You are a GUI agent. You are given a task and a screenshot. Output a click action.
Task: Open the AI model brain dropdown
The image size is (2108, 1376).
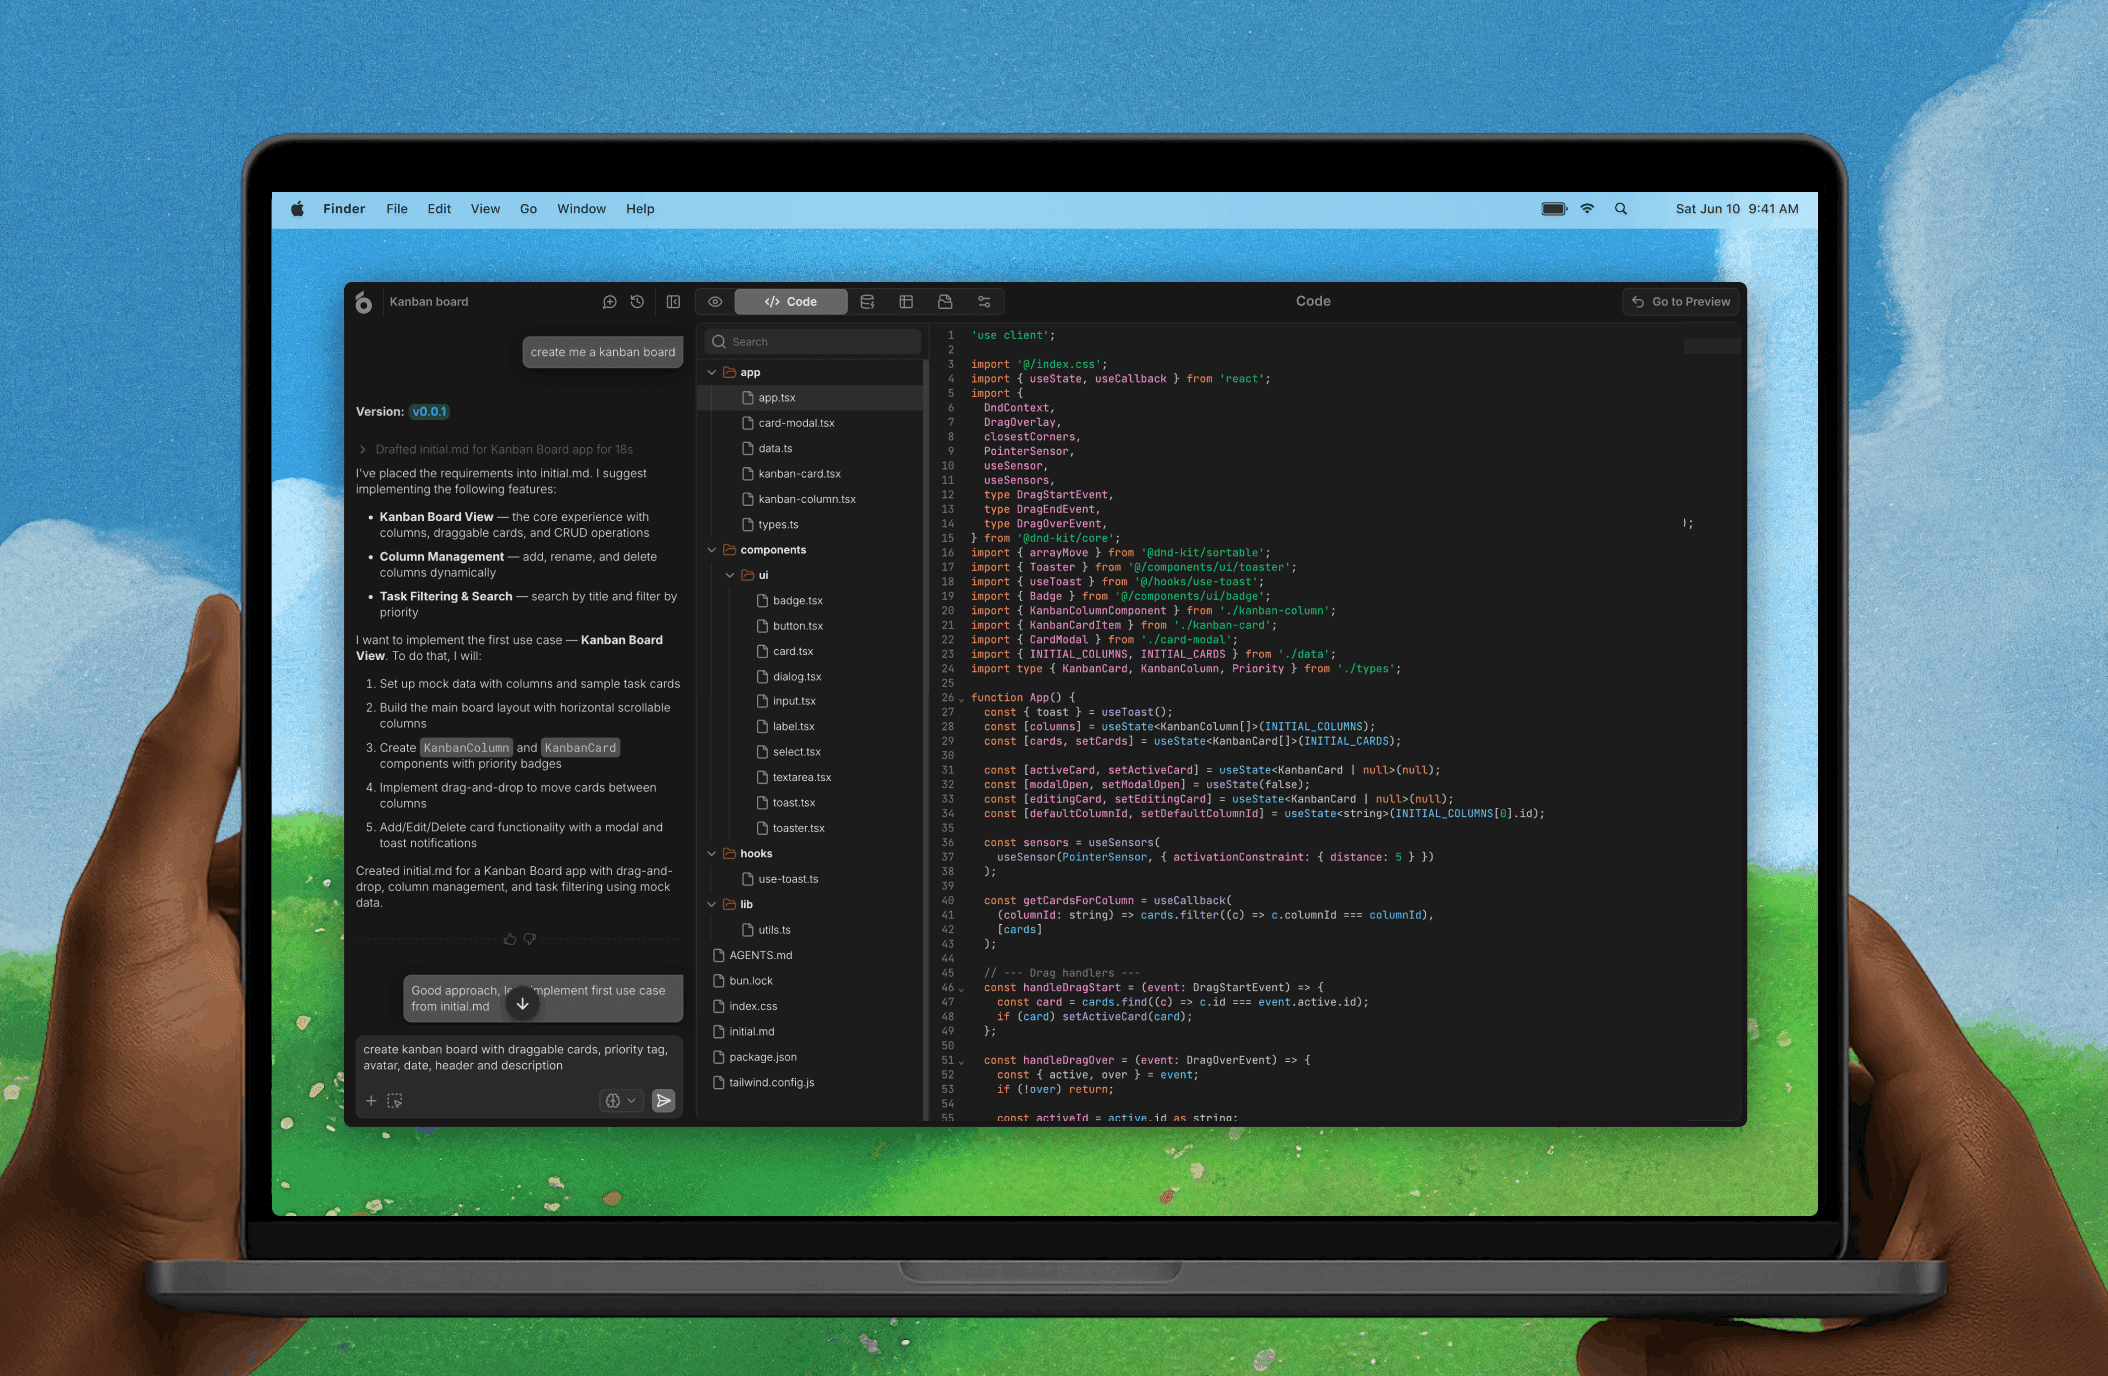pyautogui.click(x=620, y=1101)
